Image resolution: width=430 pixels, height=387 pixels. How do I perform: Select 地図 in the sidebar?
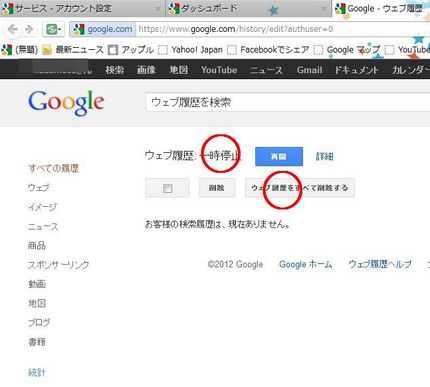point(37,303)
